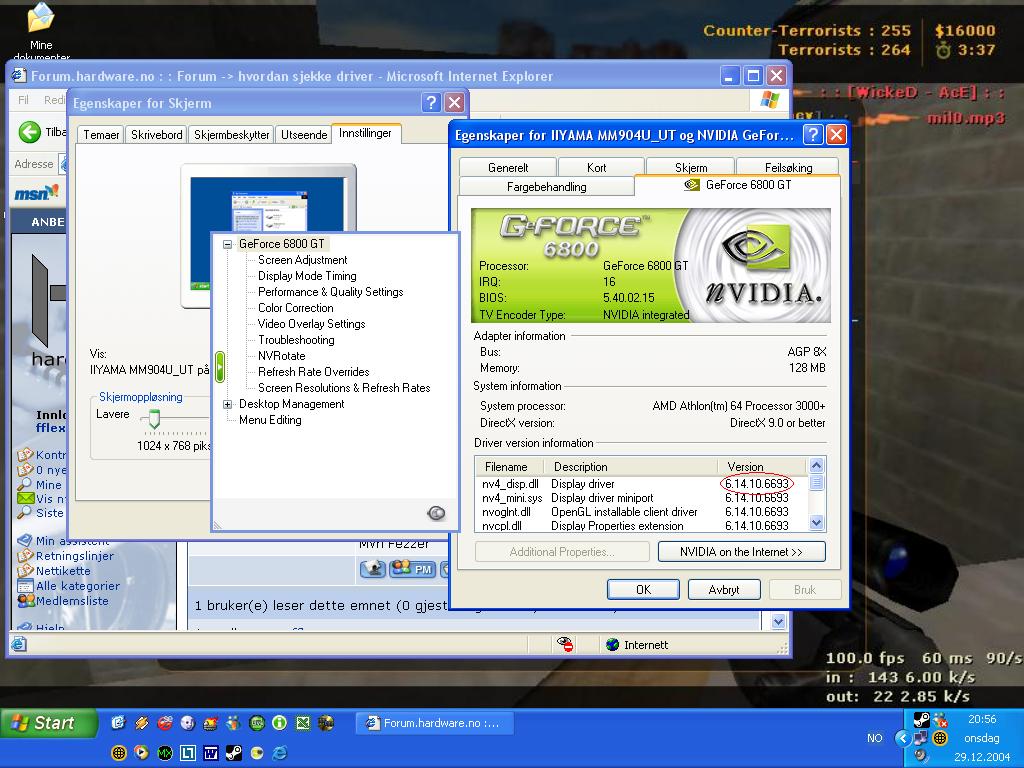
Task: Open the Fil menu in Internet Explorer
Action: coord(24,100)
